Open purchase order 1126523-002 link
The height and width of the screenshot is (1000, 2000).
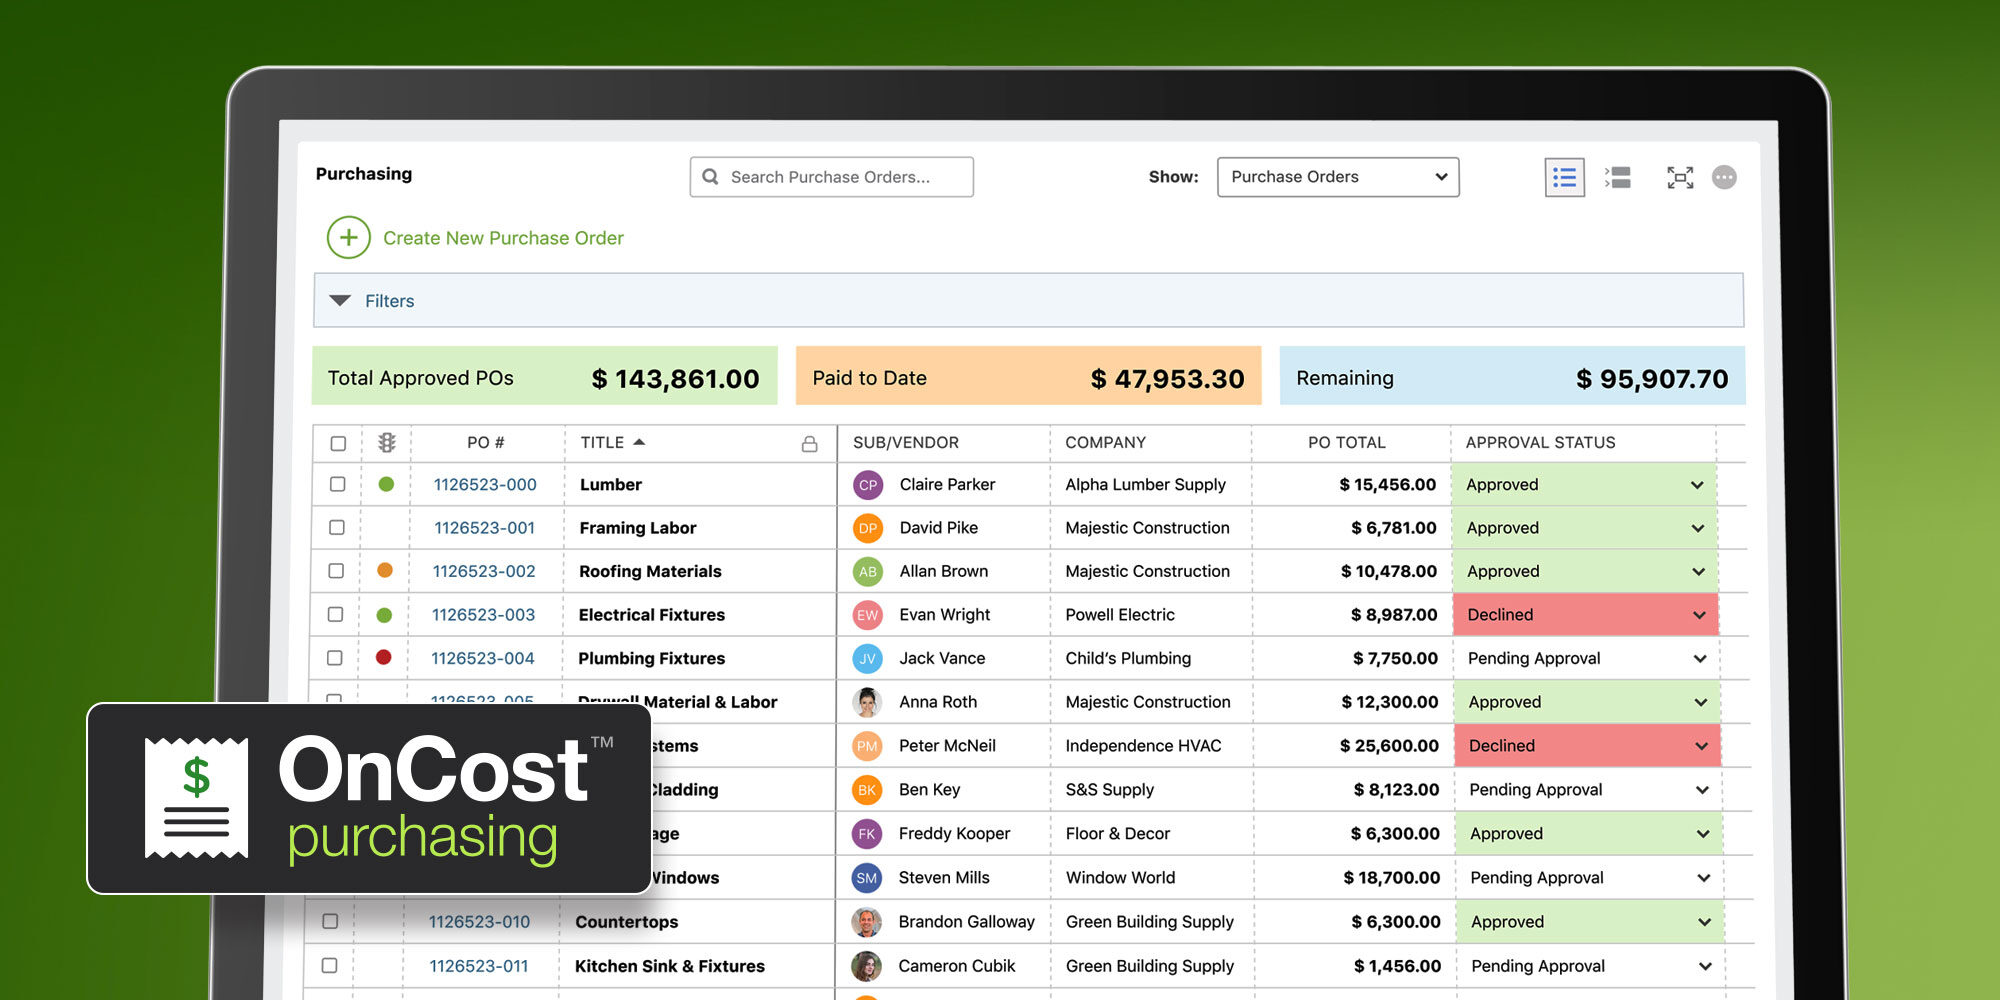click(484, 571)
